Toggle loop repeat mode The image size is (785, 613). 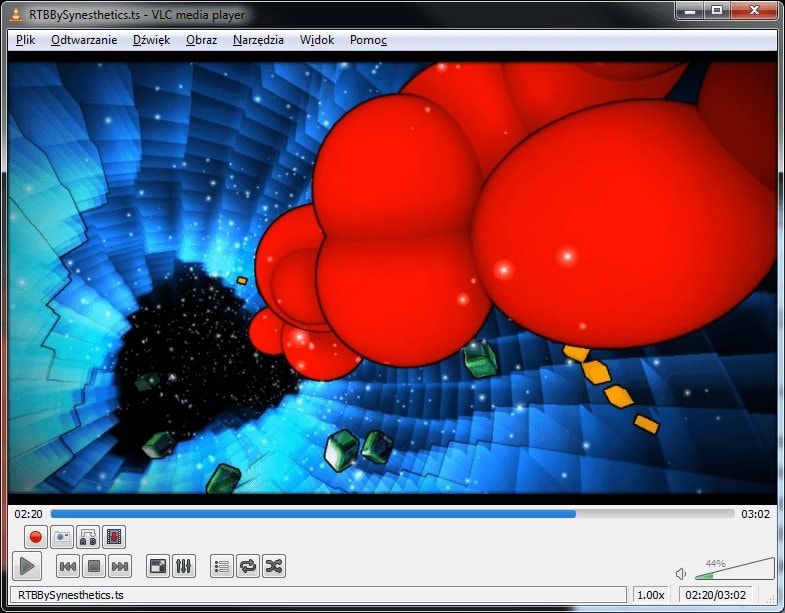coord(248,567)
